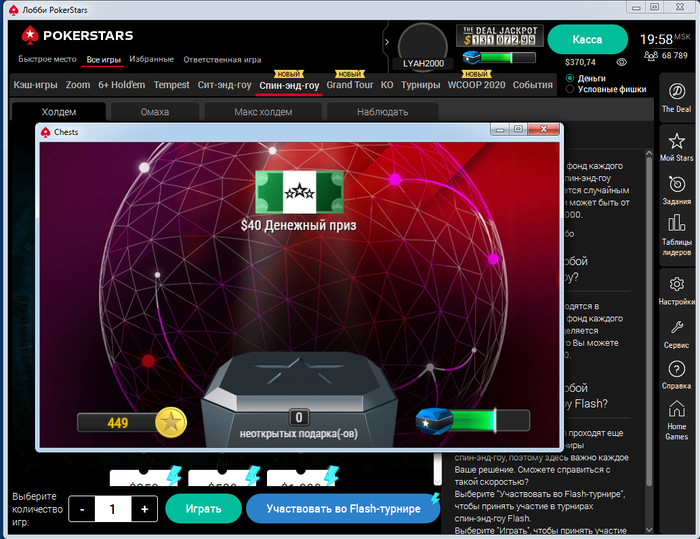
Task: Expand the header panel arrow left of avatar
Action: click(x=387, y=42)
